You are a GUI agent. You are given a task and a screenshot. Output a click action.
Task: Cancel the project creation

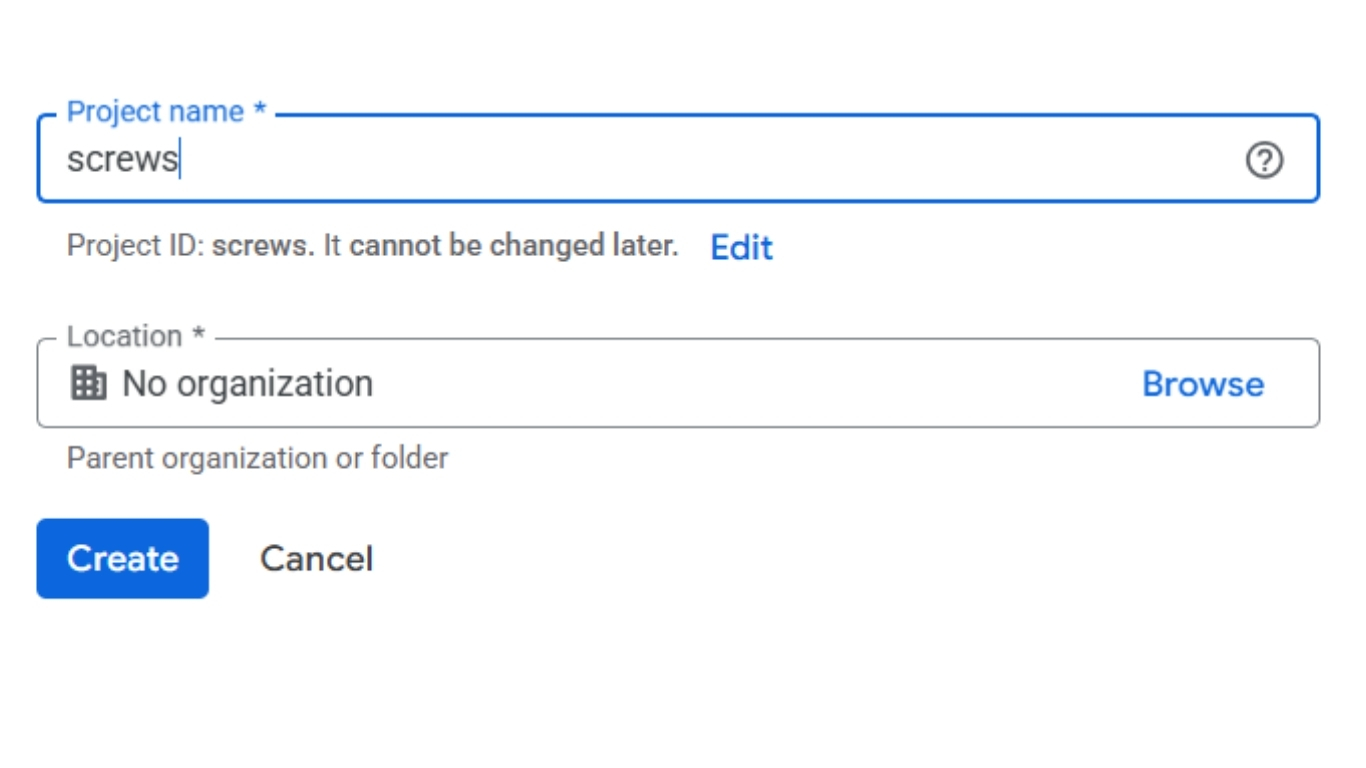316,558
